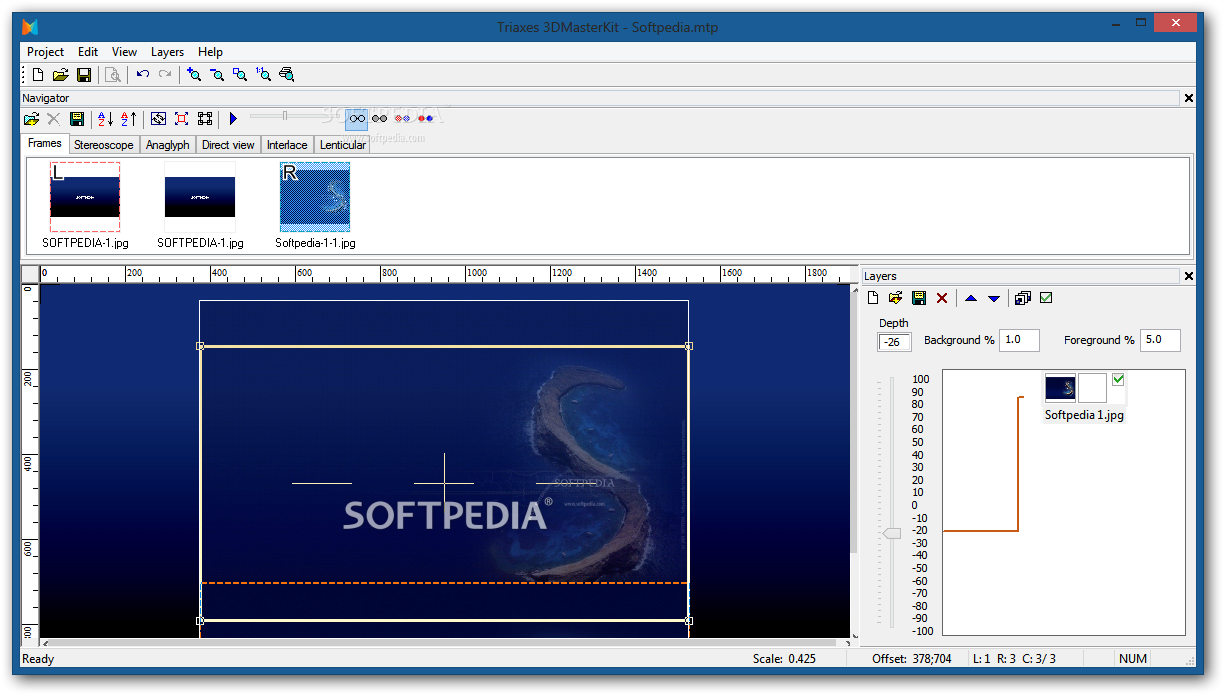Switch to the Anaglyph tab
This screenshot has width=1224, height=695.
click(167, 145)
